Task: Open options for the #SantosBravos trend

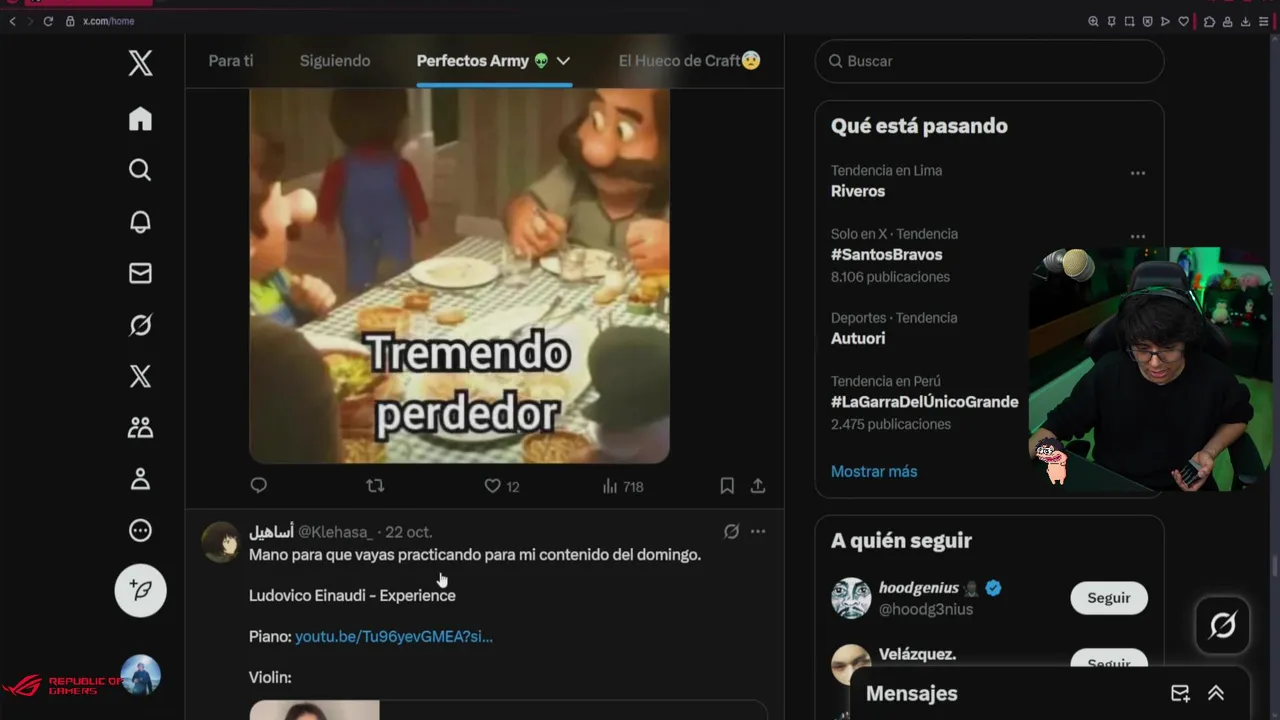Action: point(1137,237)
